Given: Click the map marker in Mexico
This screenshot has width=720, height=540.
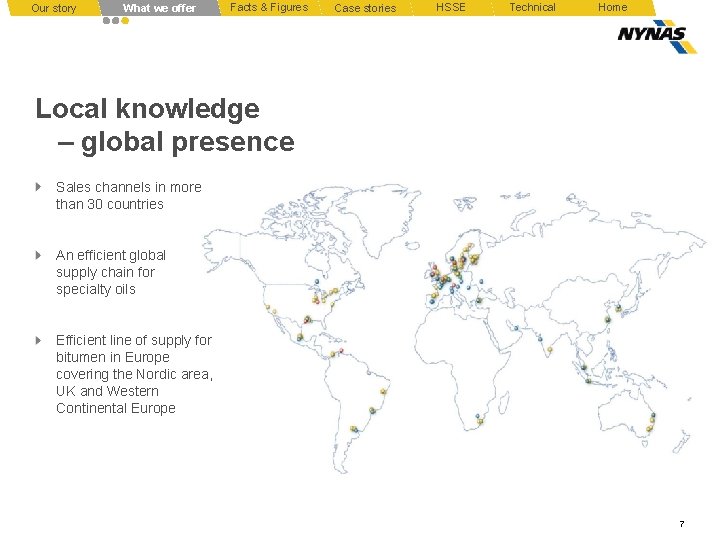Looking at the screenshot, I should 299,338.
